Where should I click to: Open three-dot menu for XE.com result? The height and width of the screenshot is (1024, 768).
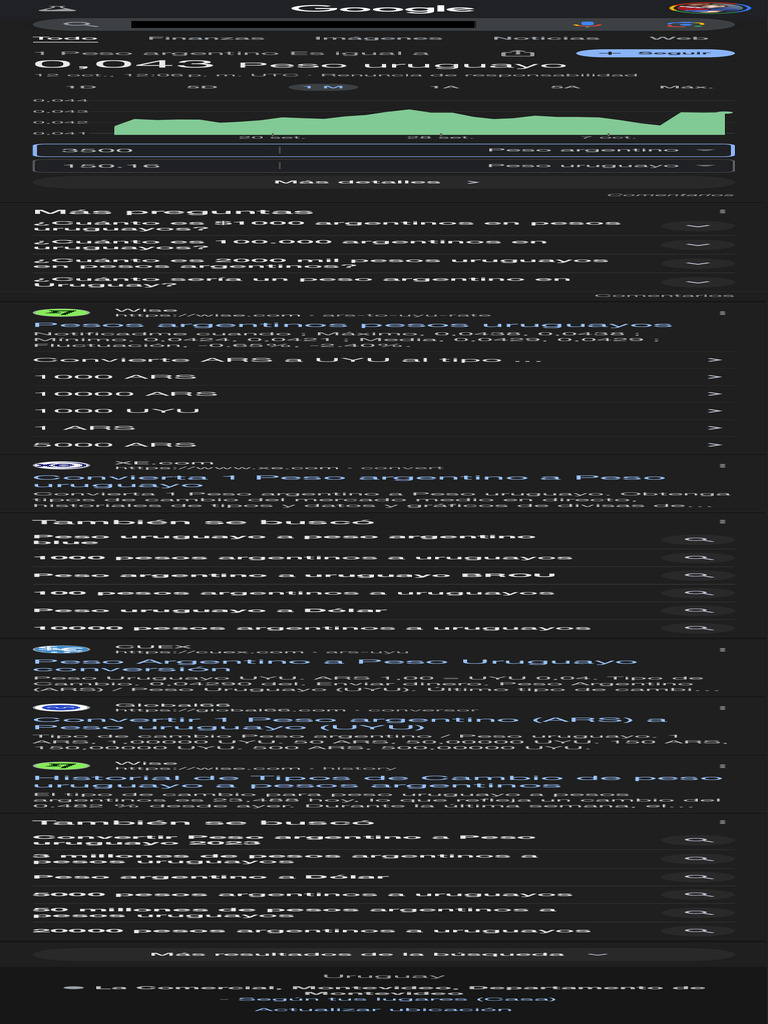pyautogui.click(x=722, y=466)
